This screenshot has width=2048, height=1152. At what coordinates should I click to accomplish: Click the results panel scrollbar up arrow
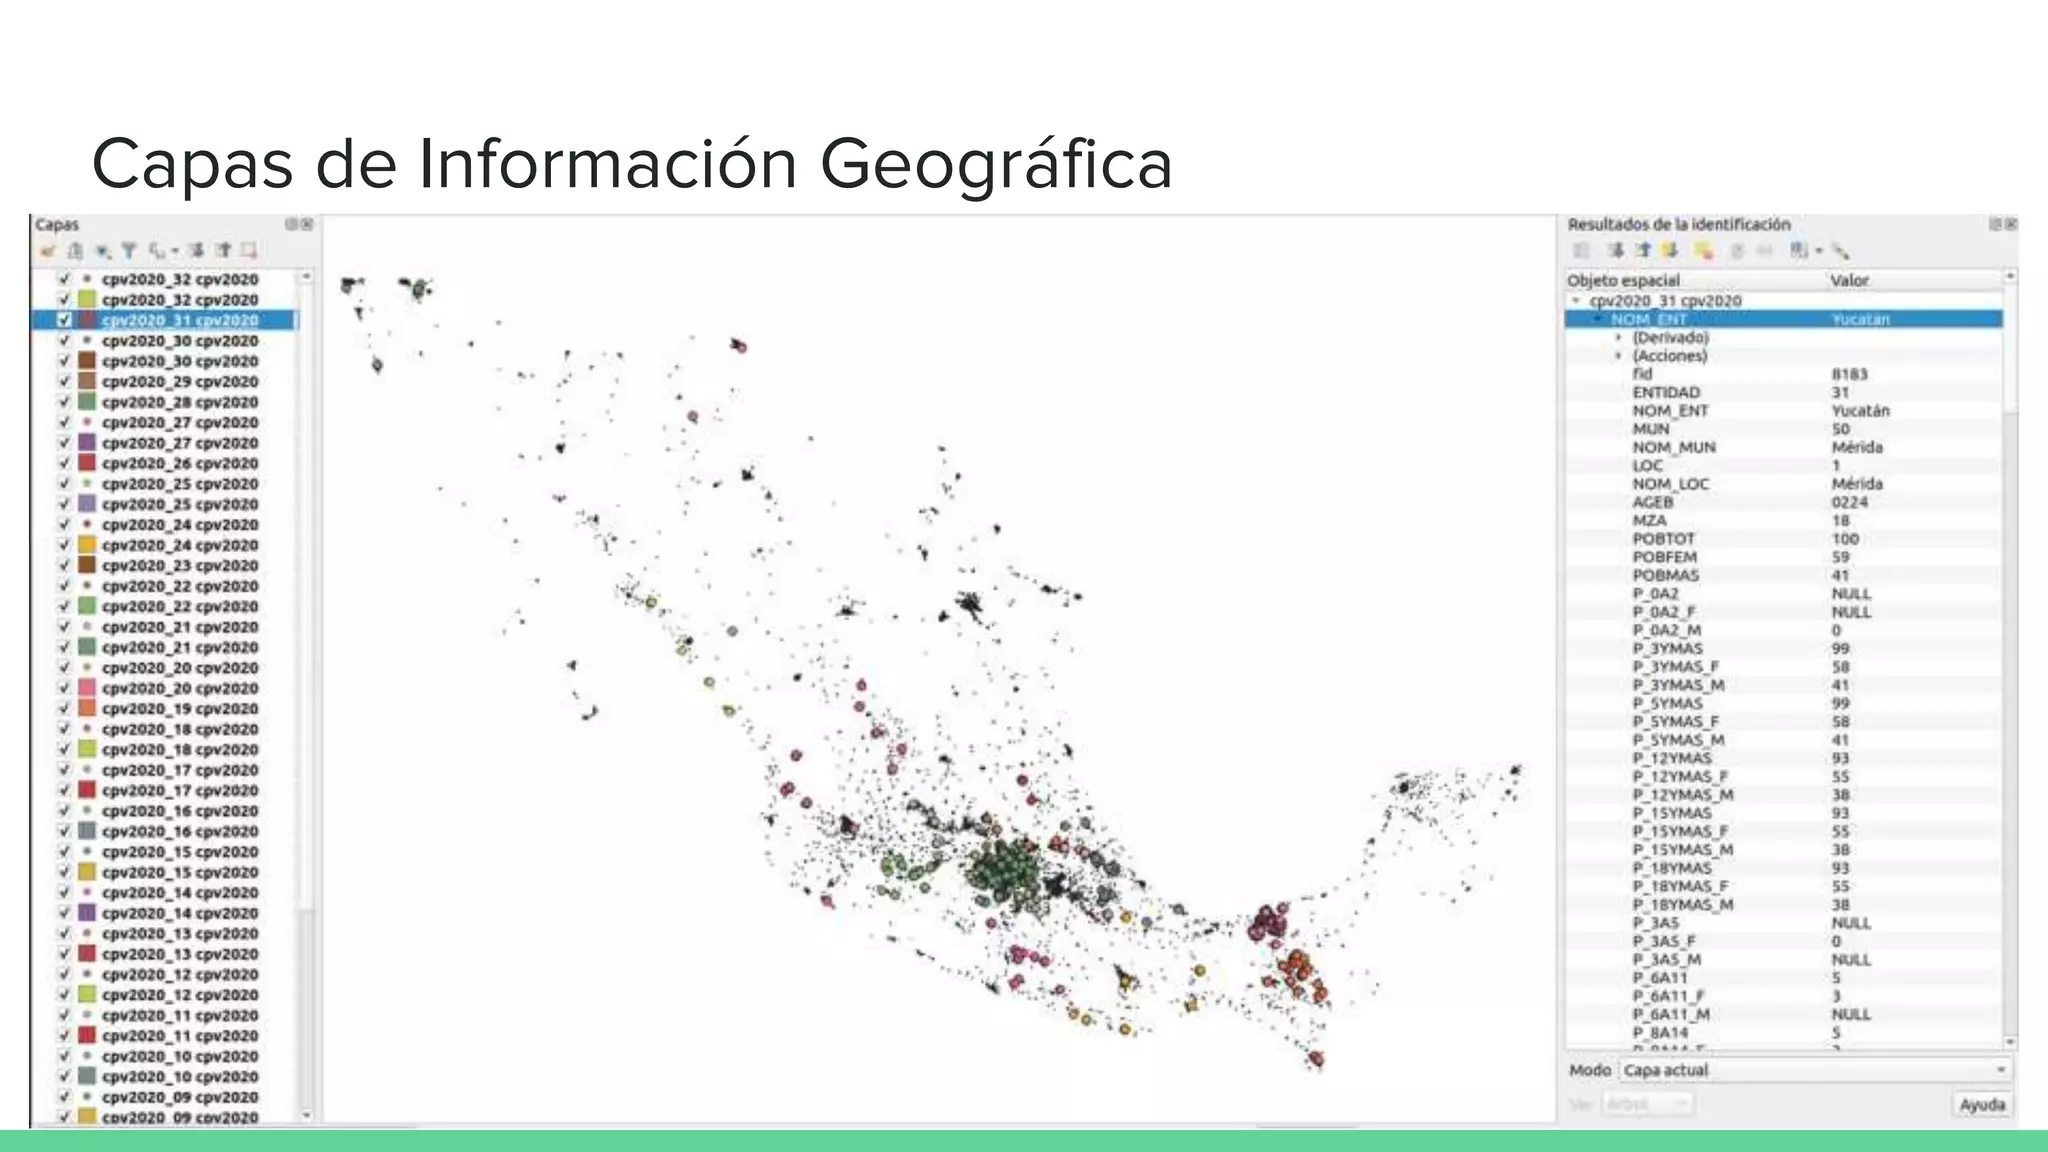(2010, 276)
